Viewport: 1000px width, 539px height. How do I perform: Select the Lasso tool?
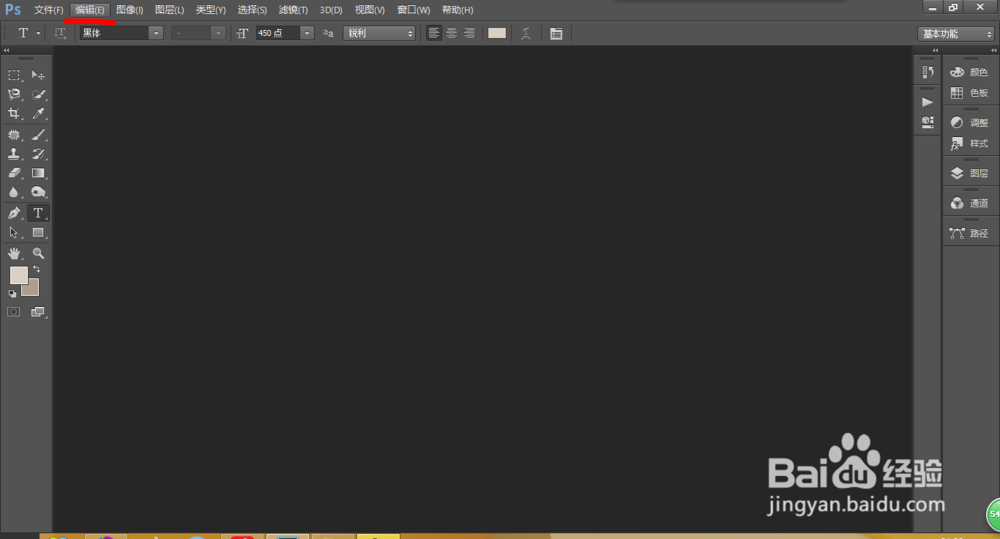pyautogui.click(x=13, y=94)
